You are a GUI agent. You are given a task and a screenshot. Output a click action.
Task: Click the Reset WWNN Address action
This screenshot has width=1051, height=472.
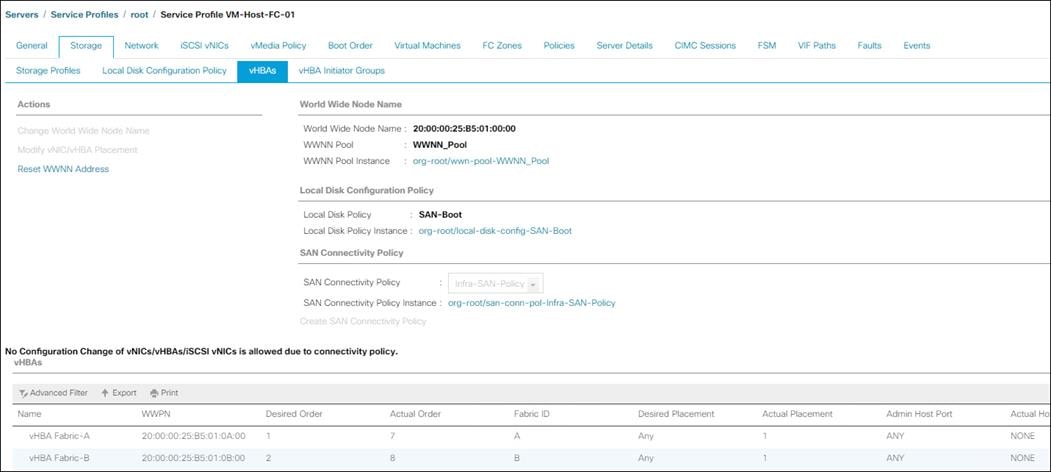(63, 169)
